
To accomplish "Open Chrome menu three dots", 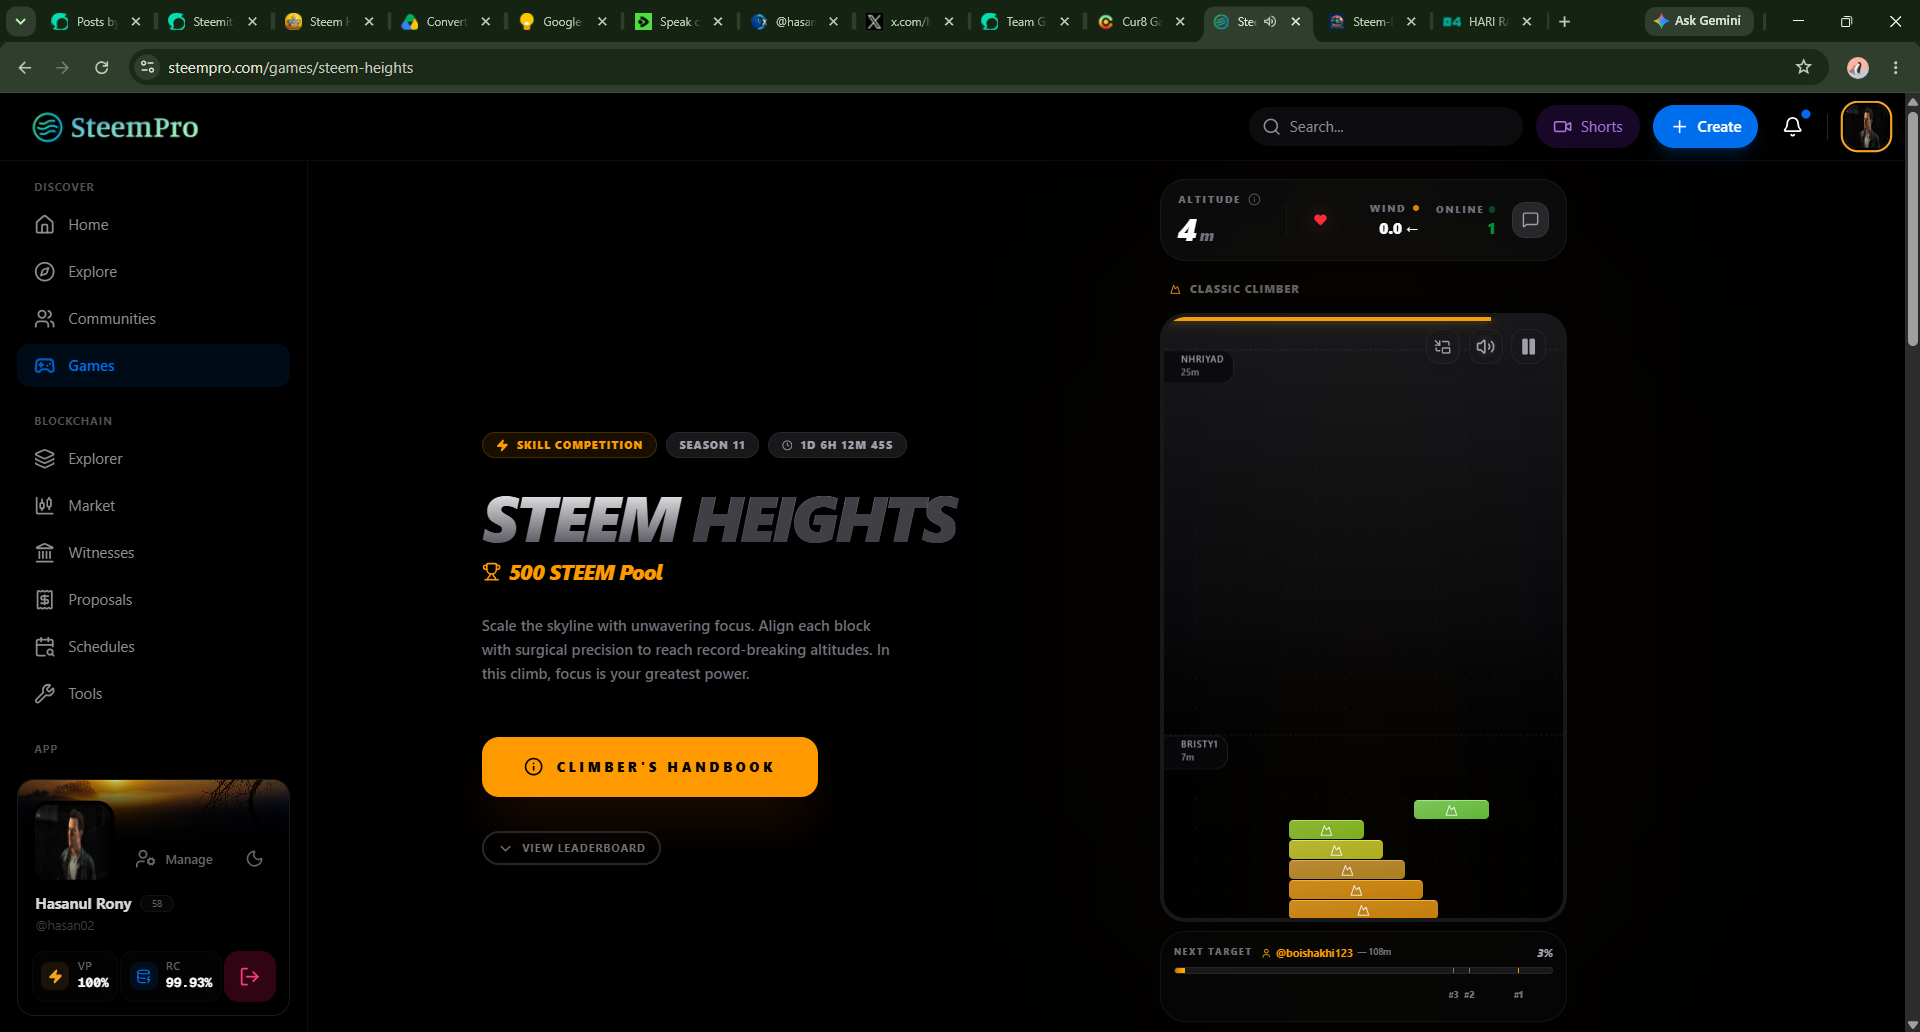I will (x=1895, y=67).
